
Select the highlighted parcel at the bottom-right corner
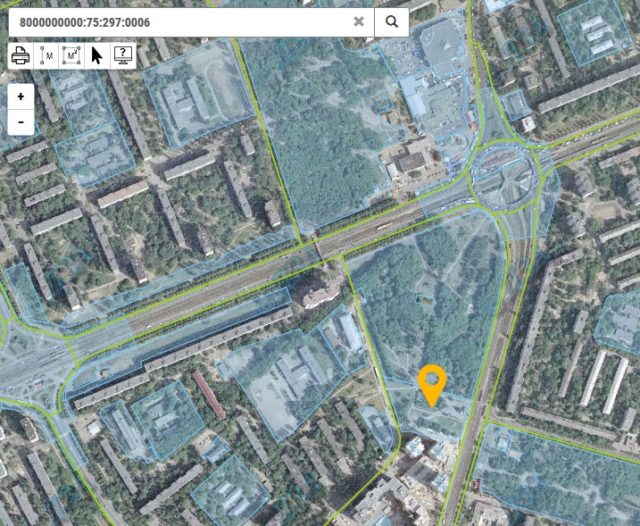tap(560, 480)
